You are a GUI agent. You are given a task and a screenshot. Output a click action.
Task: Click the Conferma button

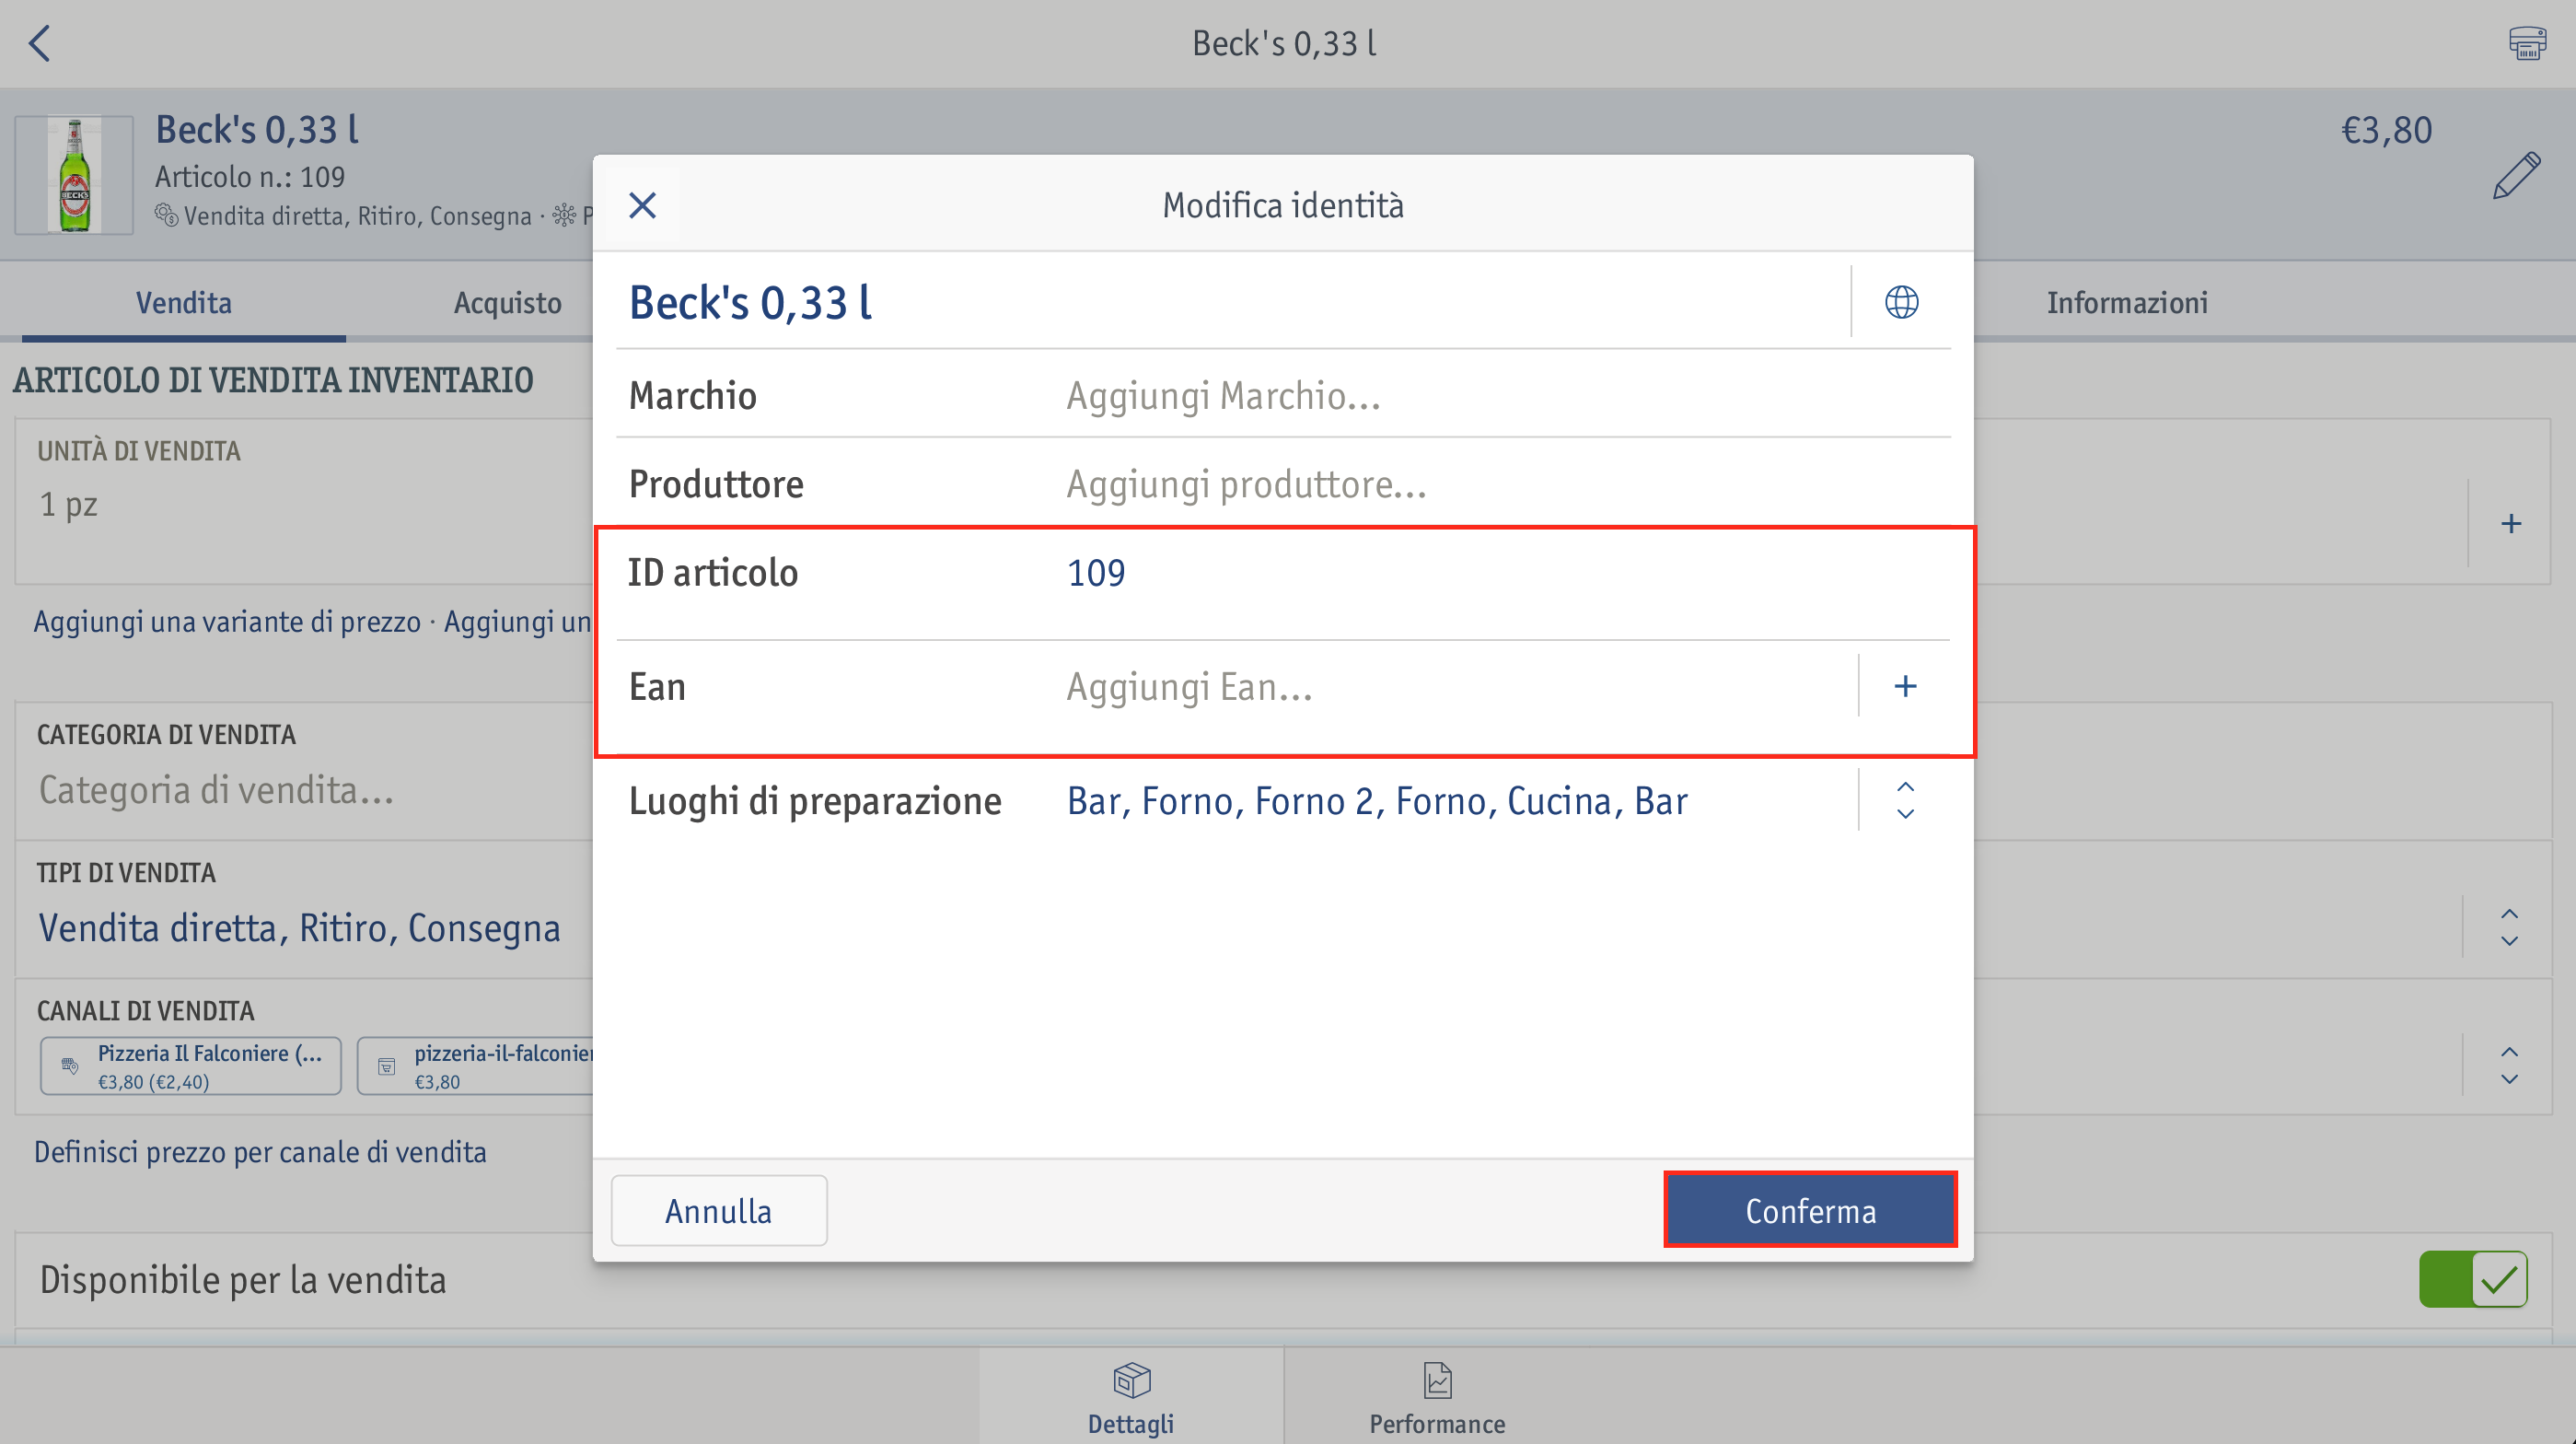point(1810,1210)
